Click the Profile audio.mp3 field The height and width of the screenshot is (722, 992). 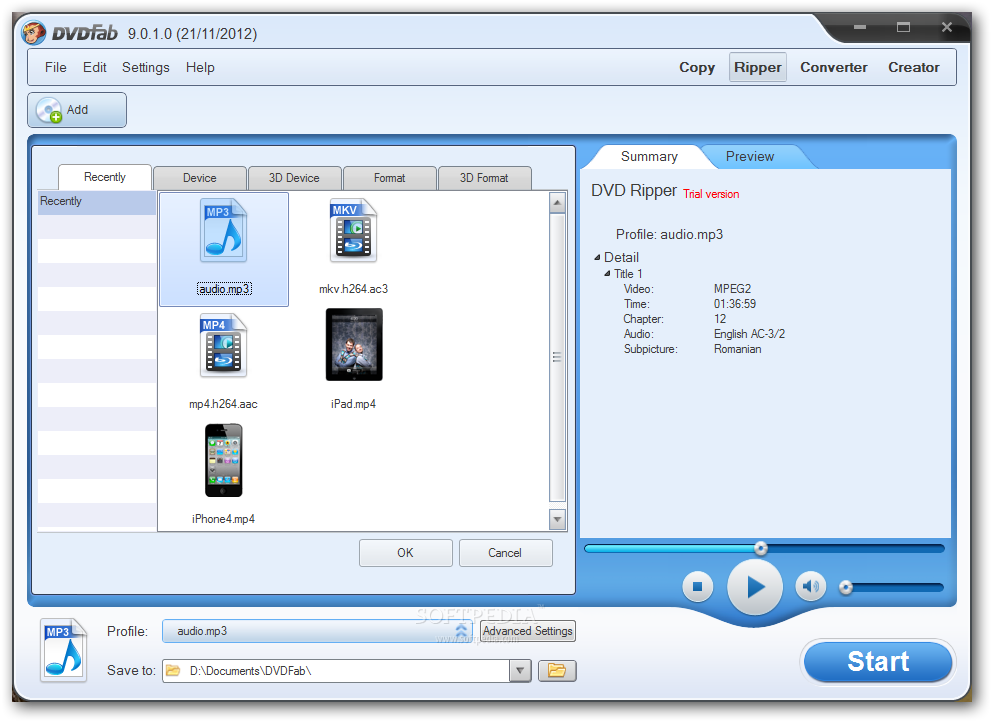(x=317, y=631)
